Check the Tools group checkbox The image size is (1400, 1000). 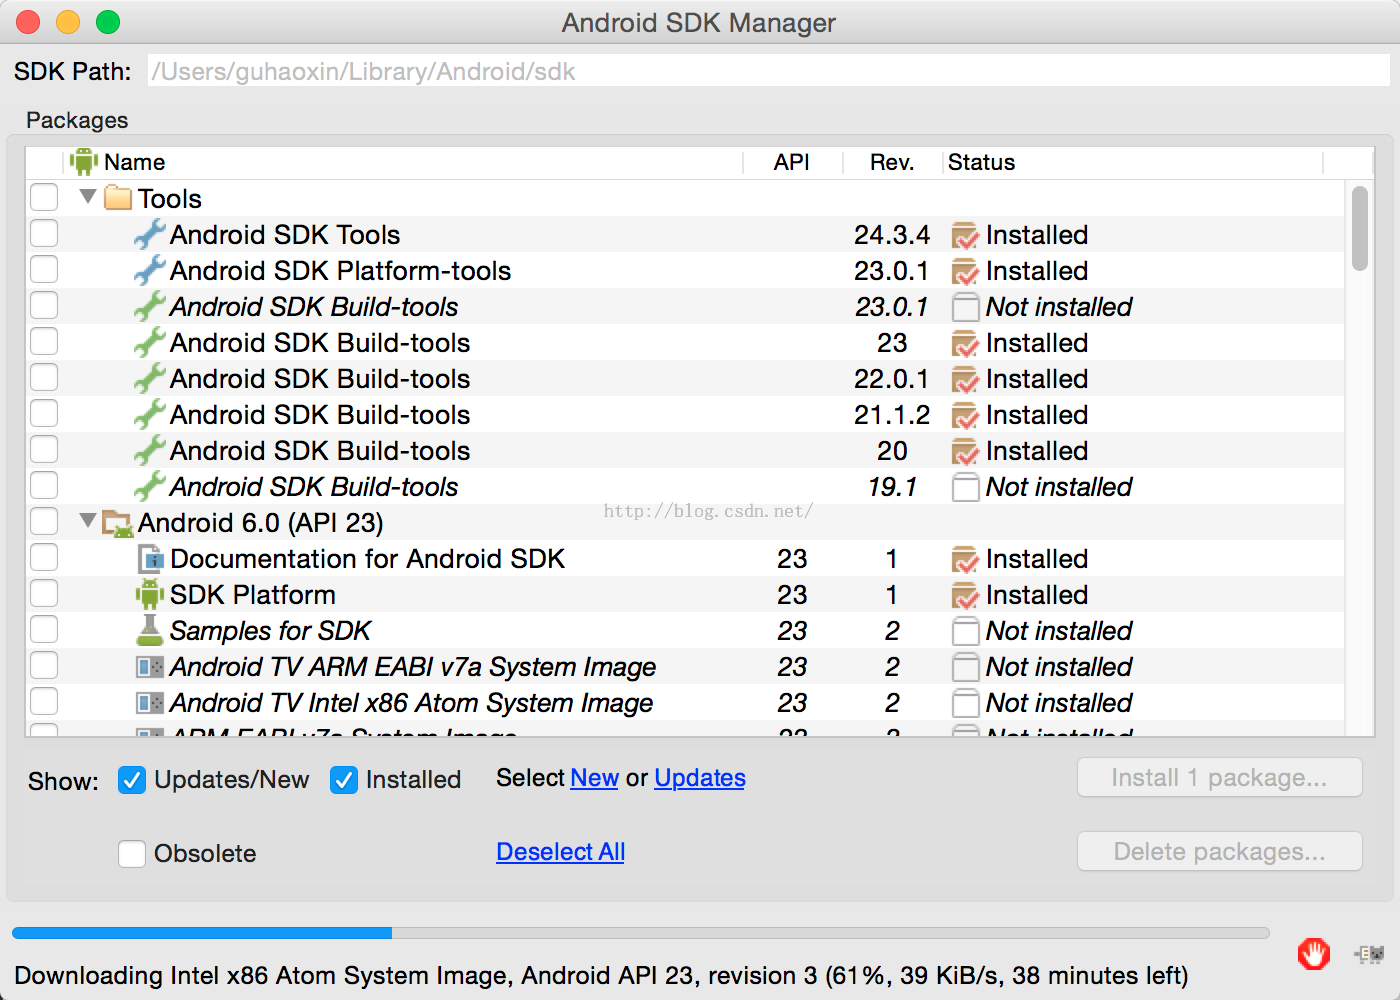coord(44,197)
